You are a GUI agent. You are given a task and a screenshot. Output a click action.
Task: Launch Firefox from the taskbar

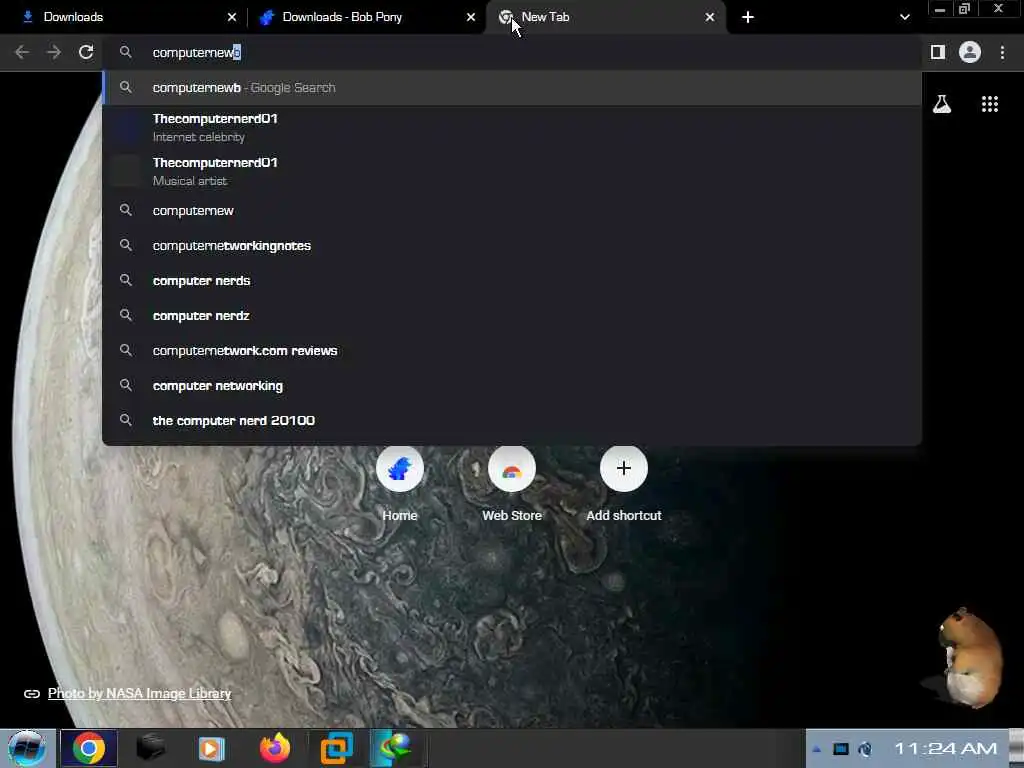point(275,748)
